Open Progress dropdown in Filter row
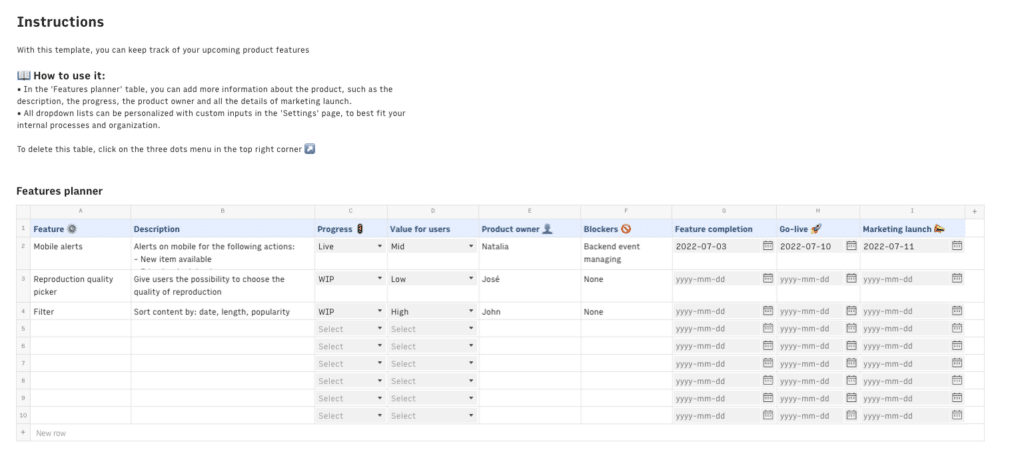 coord(351,312)
